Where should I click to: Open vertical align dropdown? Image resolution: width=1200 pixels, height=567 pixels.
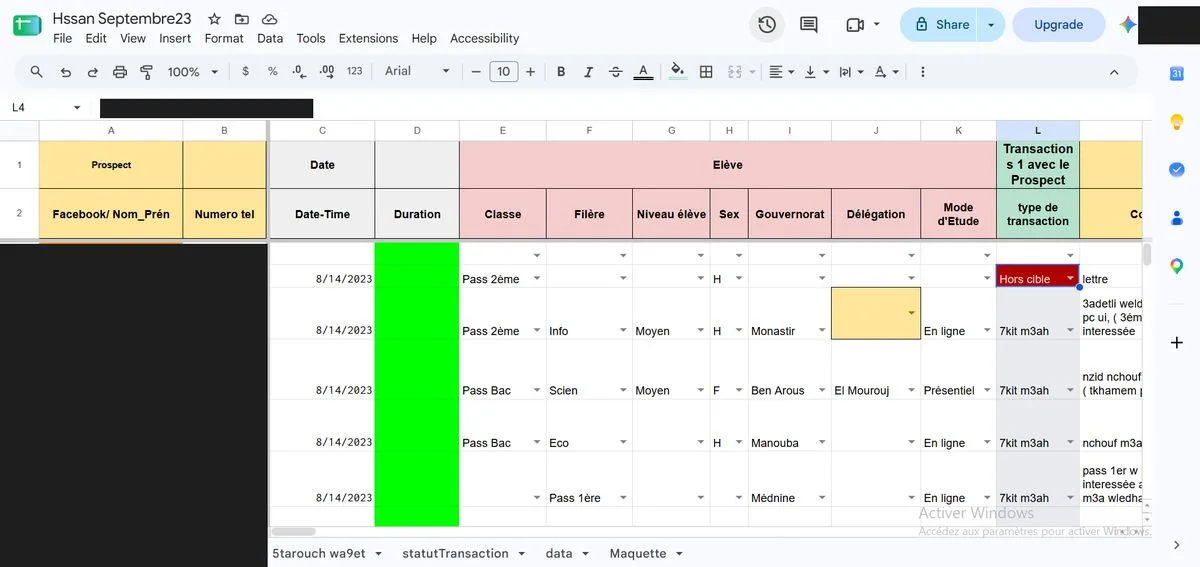click(815, 72)
